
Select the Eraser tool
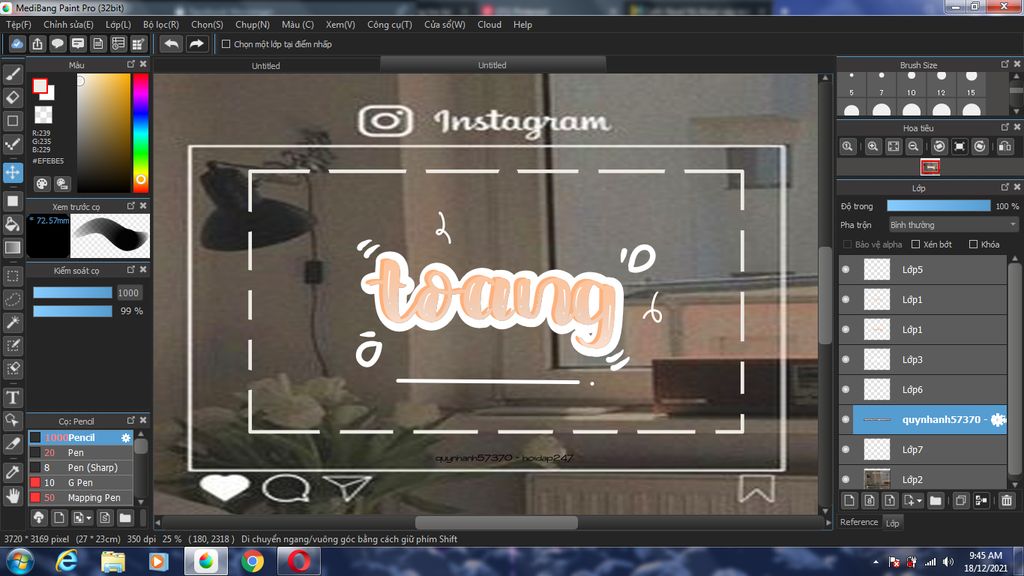[12, 97]
